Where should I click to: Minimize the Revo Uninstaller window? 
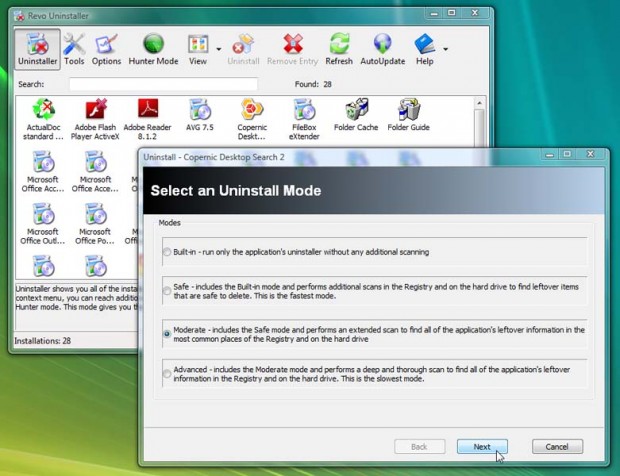coord(434,13)
